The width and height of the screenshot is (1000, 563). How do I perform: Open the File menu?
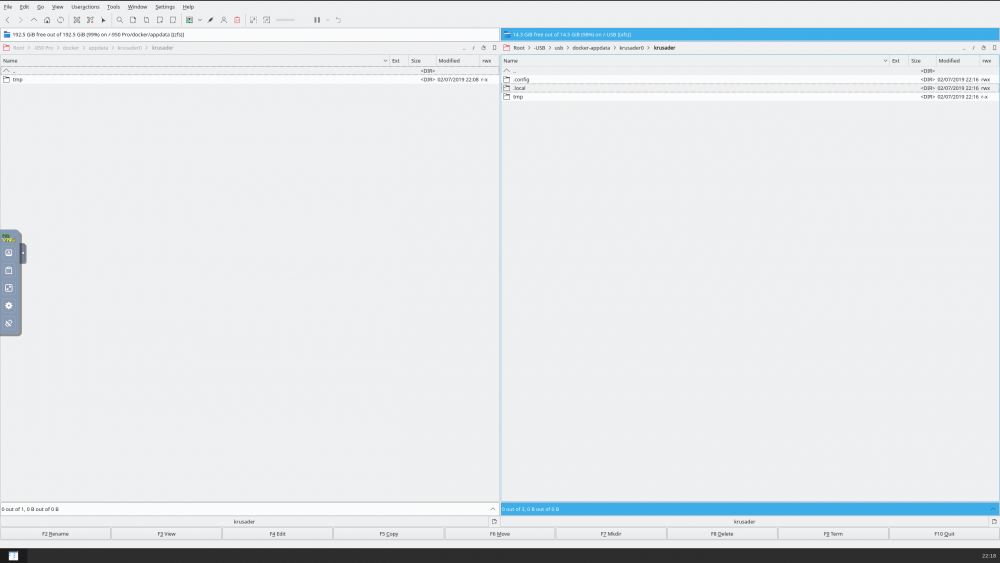tap(8, 7)
